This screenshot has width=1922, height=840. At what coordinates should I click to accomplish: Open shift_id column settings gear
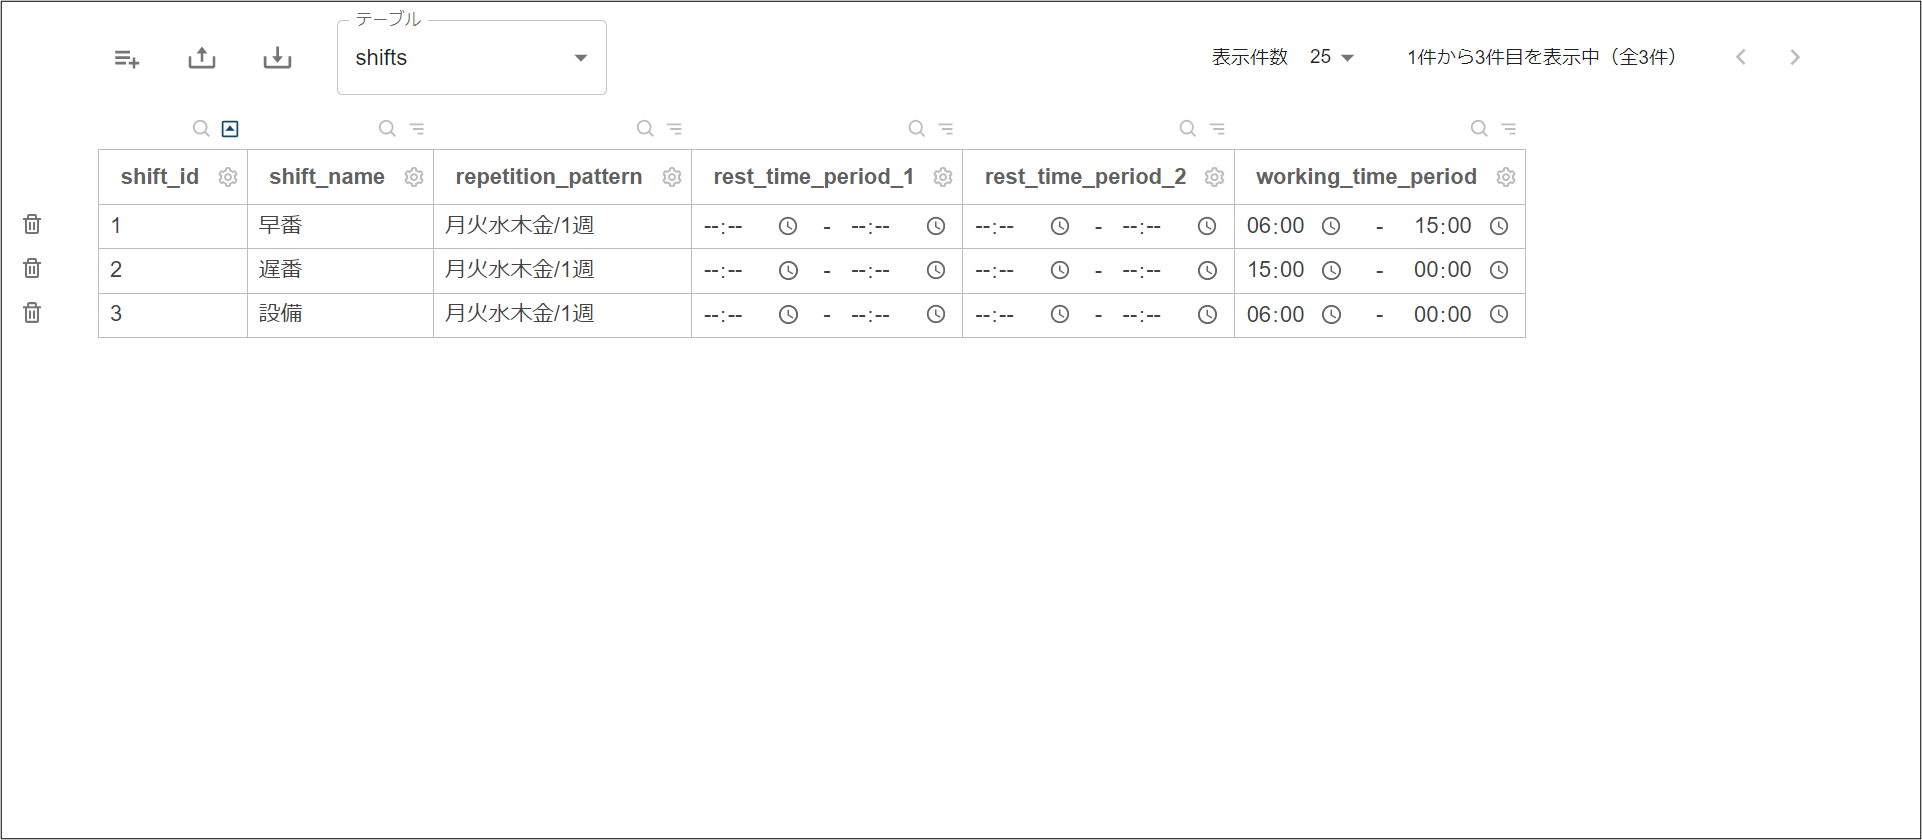(x=228, y=177)
